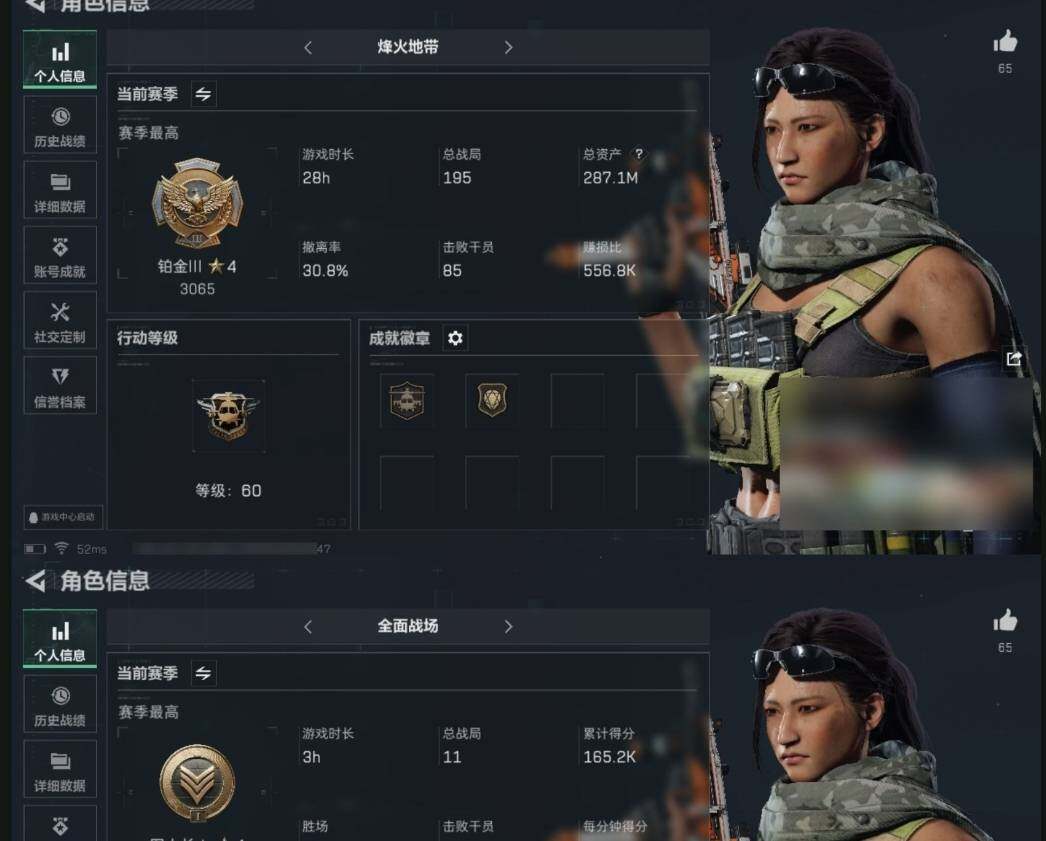The width and height of the screenshot is (1046, 841).
Task: Open 历史战绩 tab in upper sidebar
Action: pyautogui.click(x=60, y=126)
